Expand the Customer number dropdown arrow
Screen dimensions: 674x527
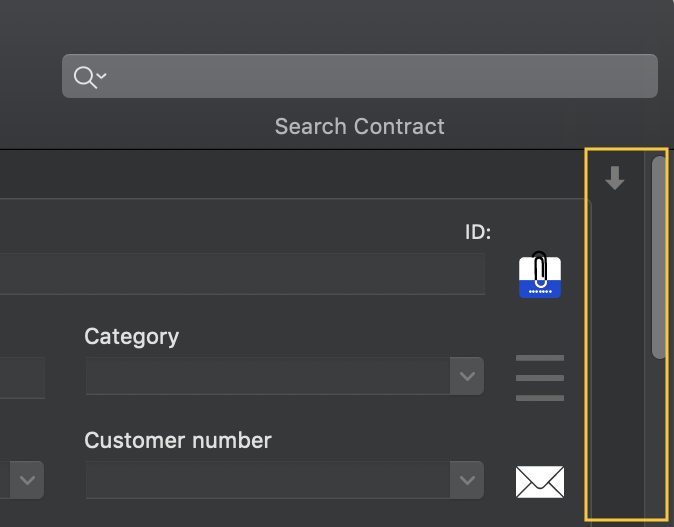pyautogui.click(x=467, y=480)
